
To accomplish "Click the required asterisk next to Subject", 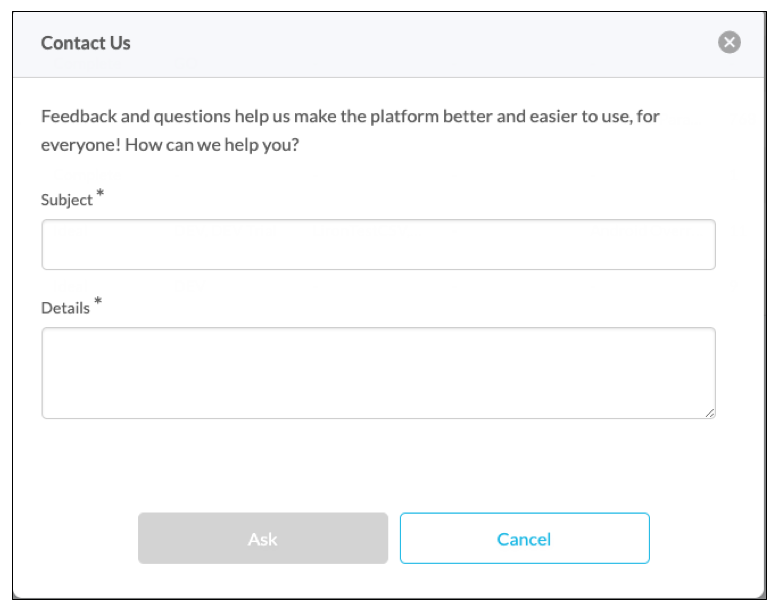I will 100,195.
